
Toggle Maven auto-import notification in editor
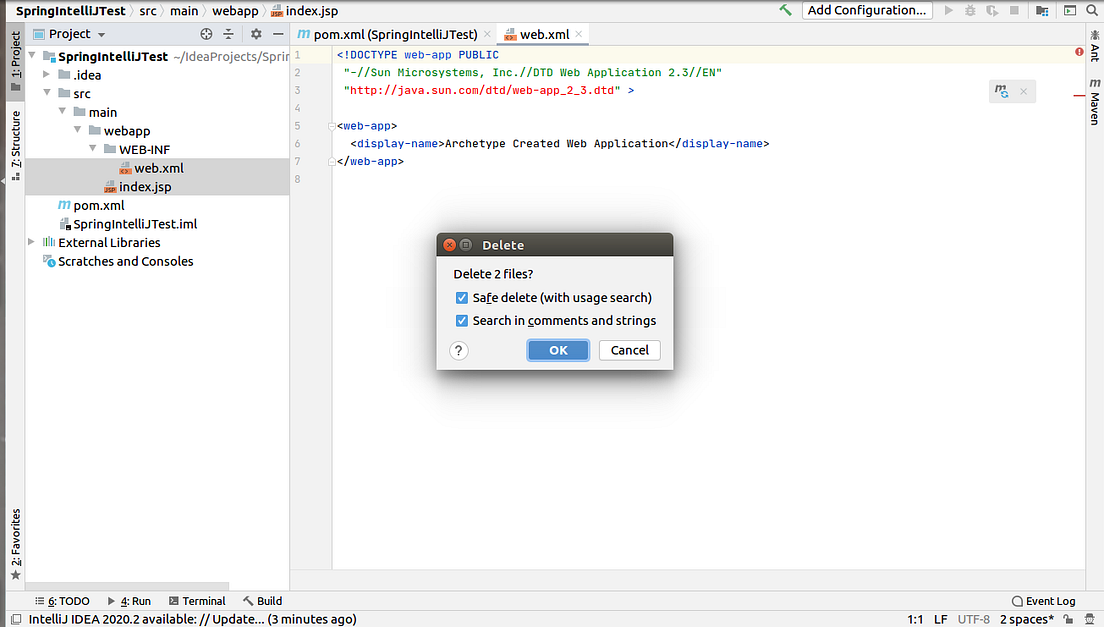pos(1002,90)
